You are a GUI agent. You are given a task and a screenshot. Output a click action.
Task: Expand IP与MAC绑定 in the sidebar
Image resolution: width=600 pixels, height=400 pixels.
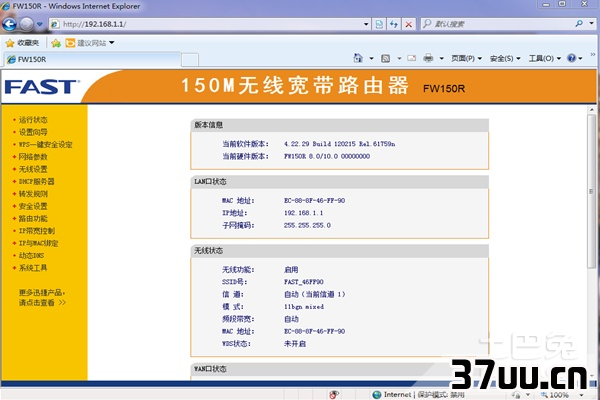click(x=38, y=243)
